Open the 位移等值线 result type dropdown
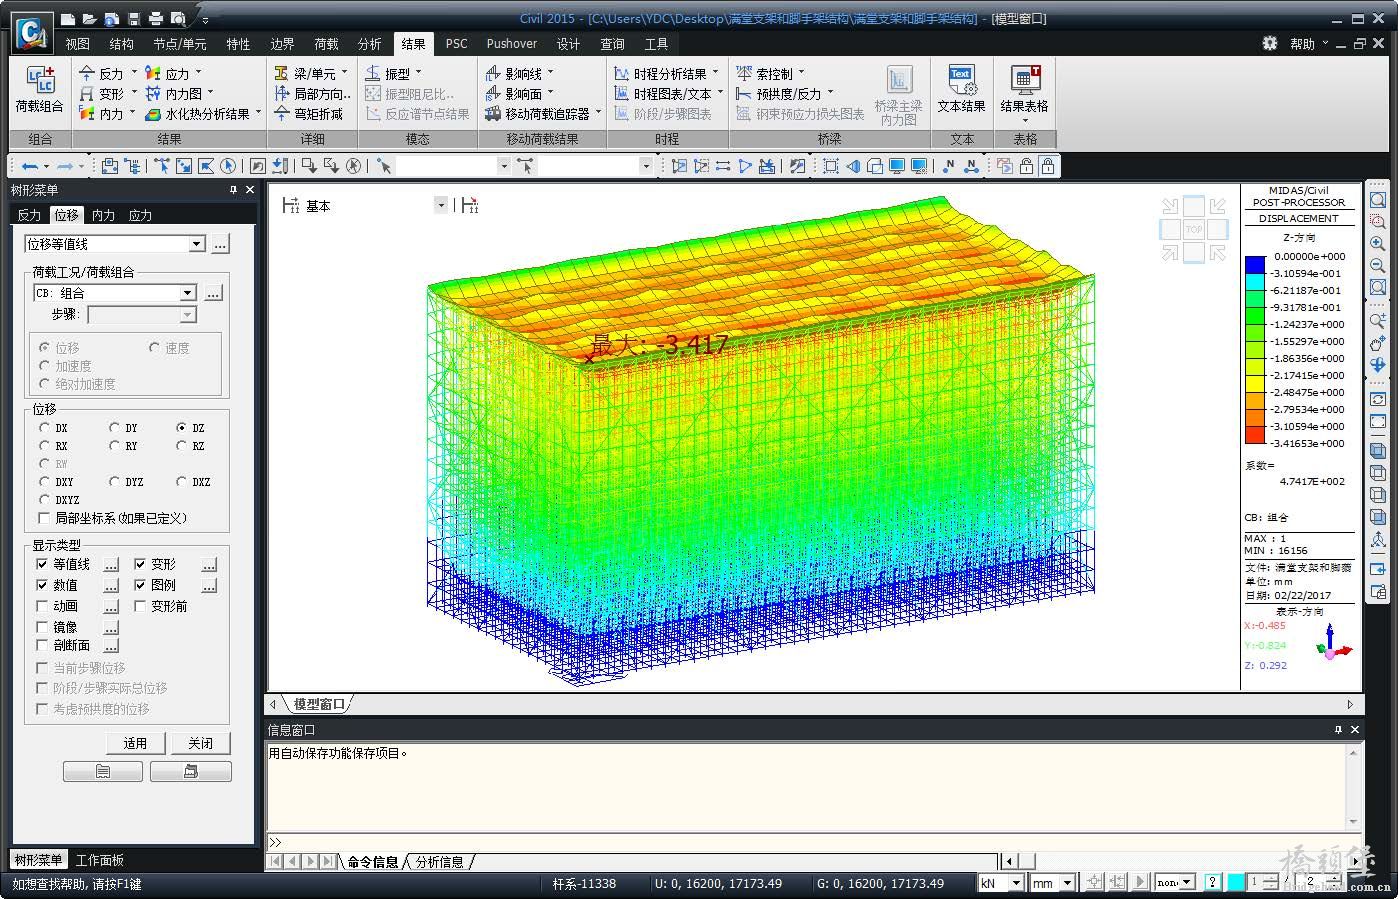1398x899 pixels. 197,244
